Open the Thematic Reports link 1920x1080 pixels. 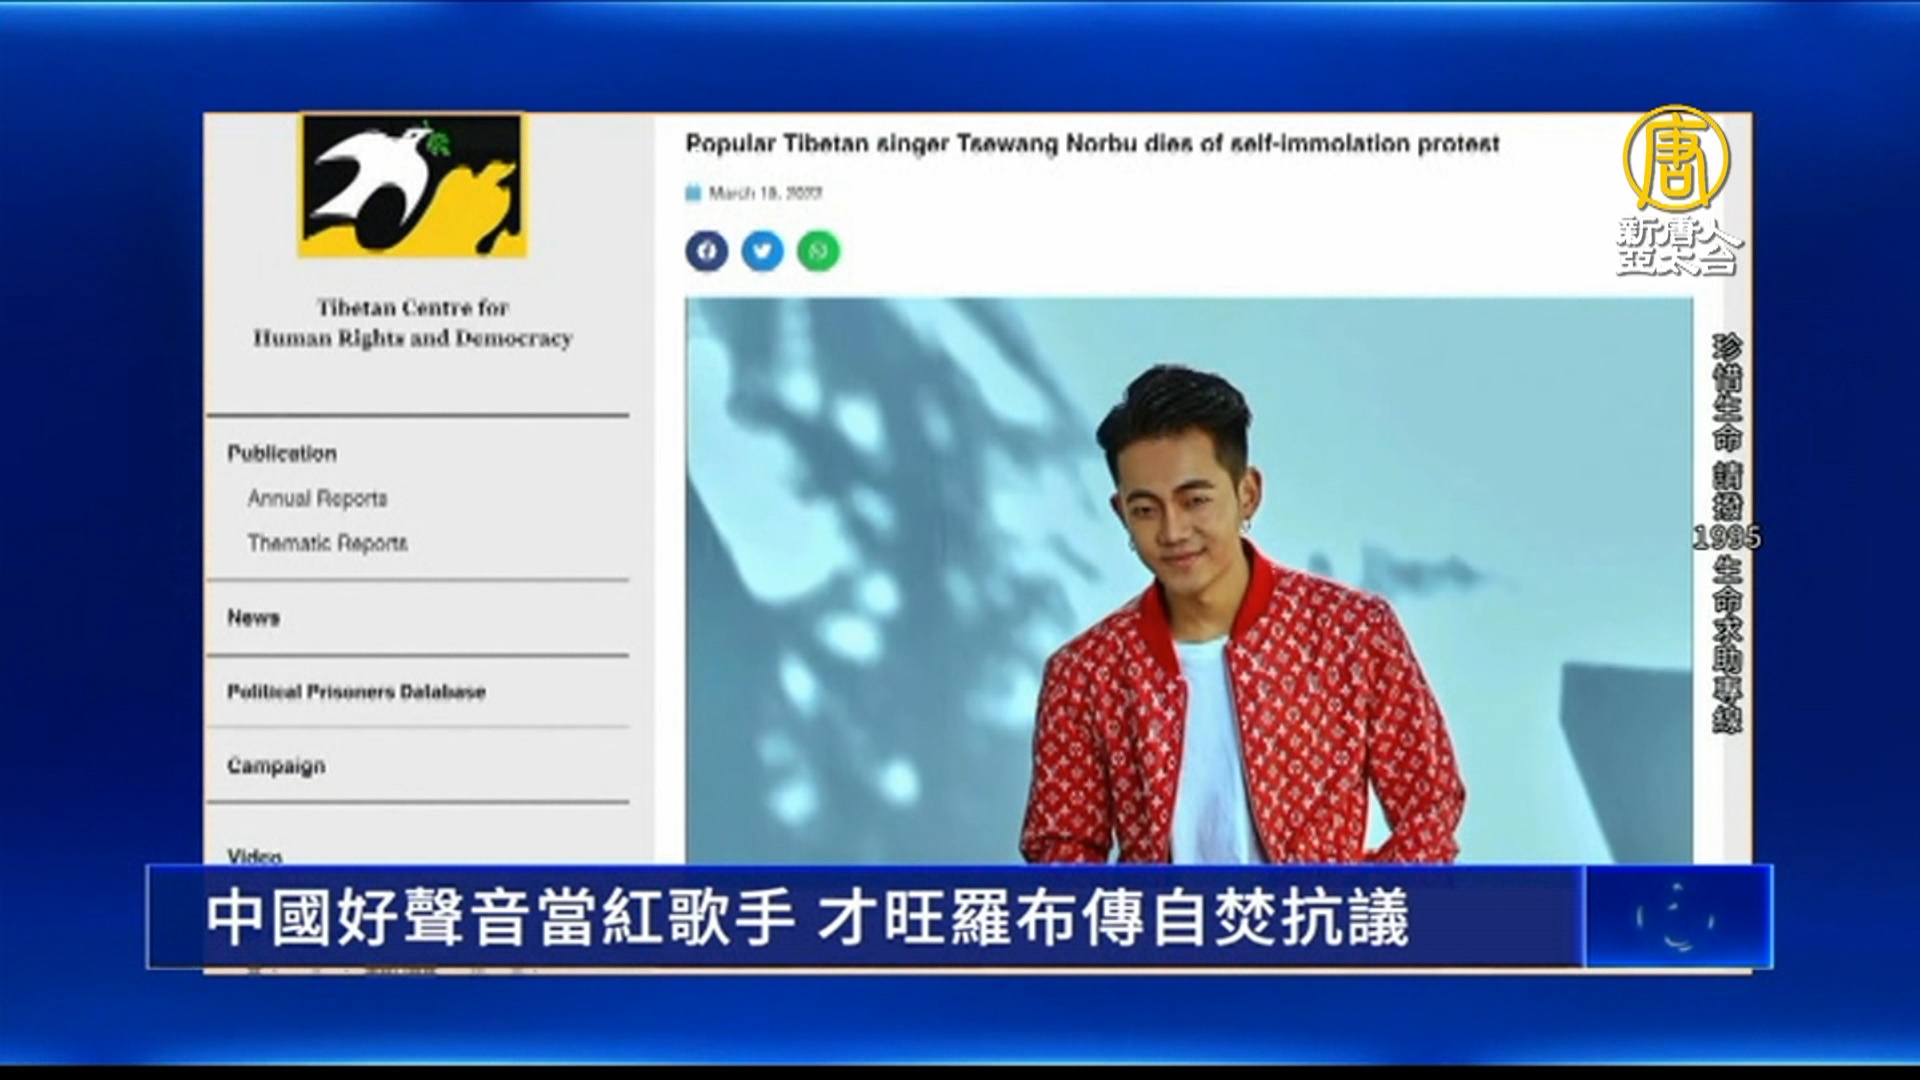pyautogui.click(x=327, y=543)
